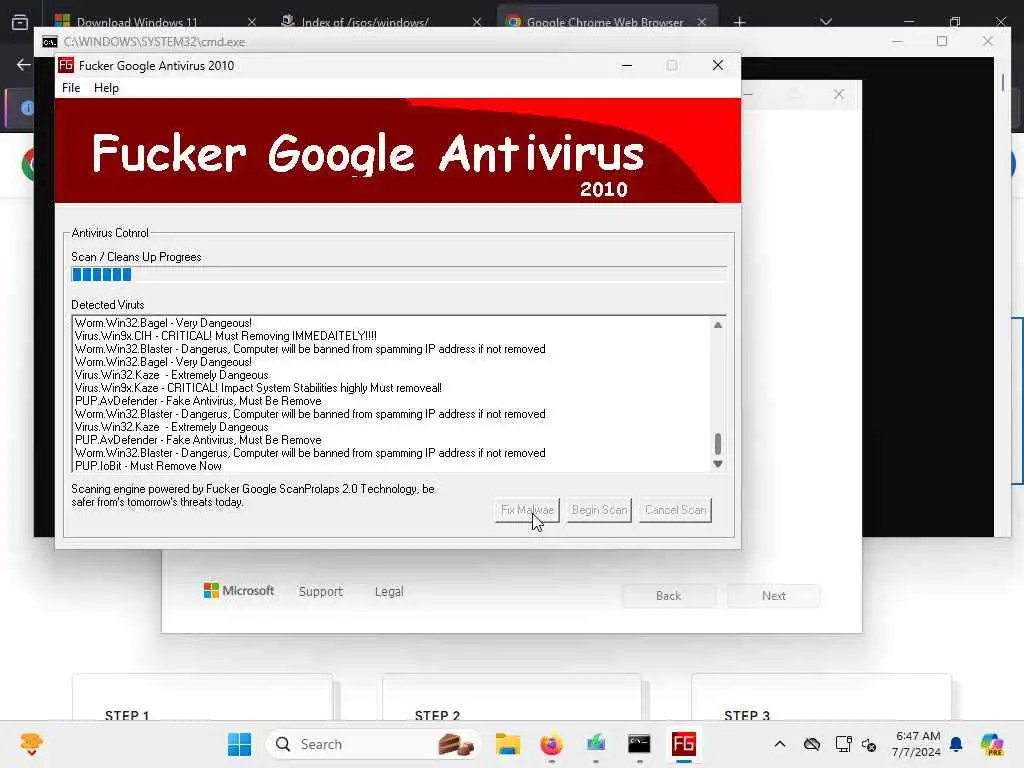This screenshot has width=1024, height=768.
Task: Open the Copilot preview icon
Action: click(x=991, y=744)
